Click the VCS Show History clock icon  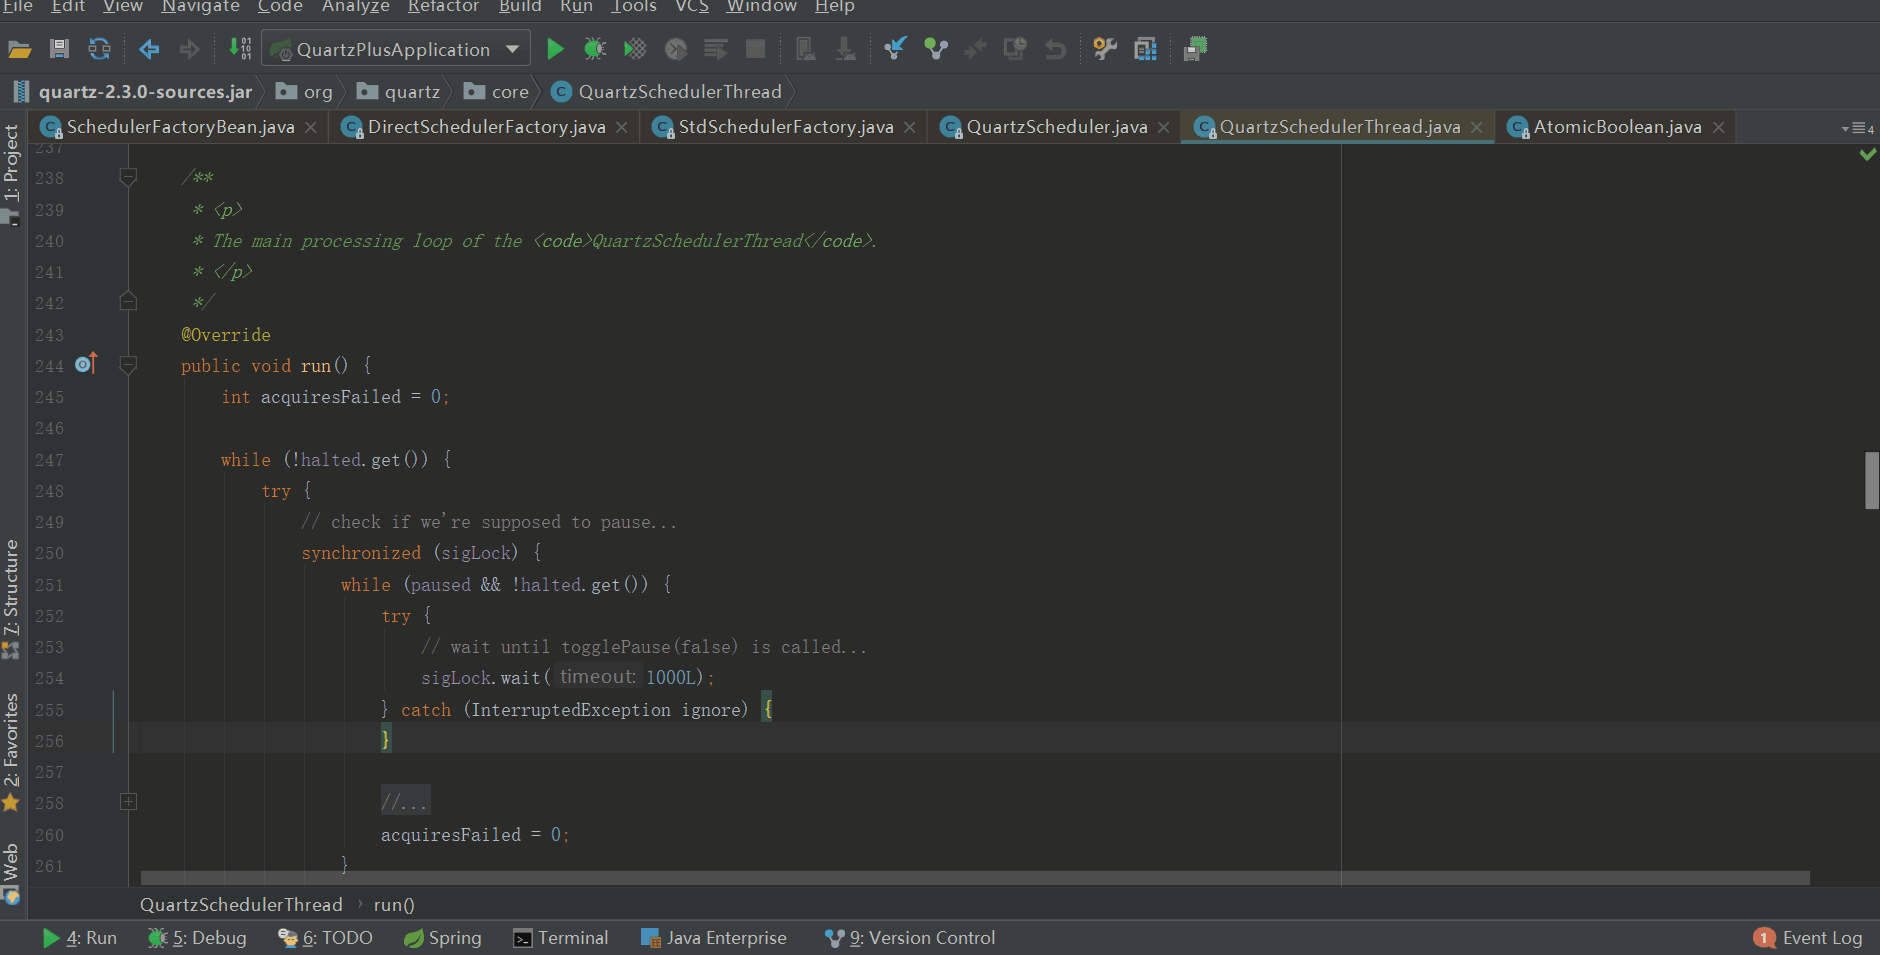coord(1015,49)
